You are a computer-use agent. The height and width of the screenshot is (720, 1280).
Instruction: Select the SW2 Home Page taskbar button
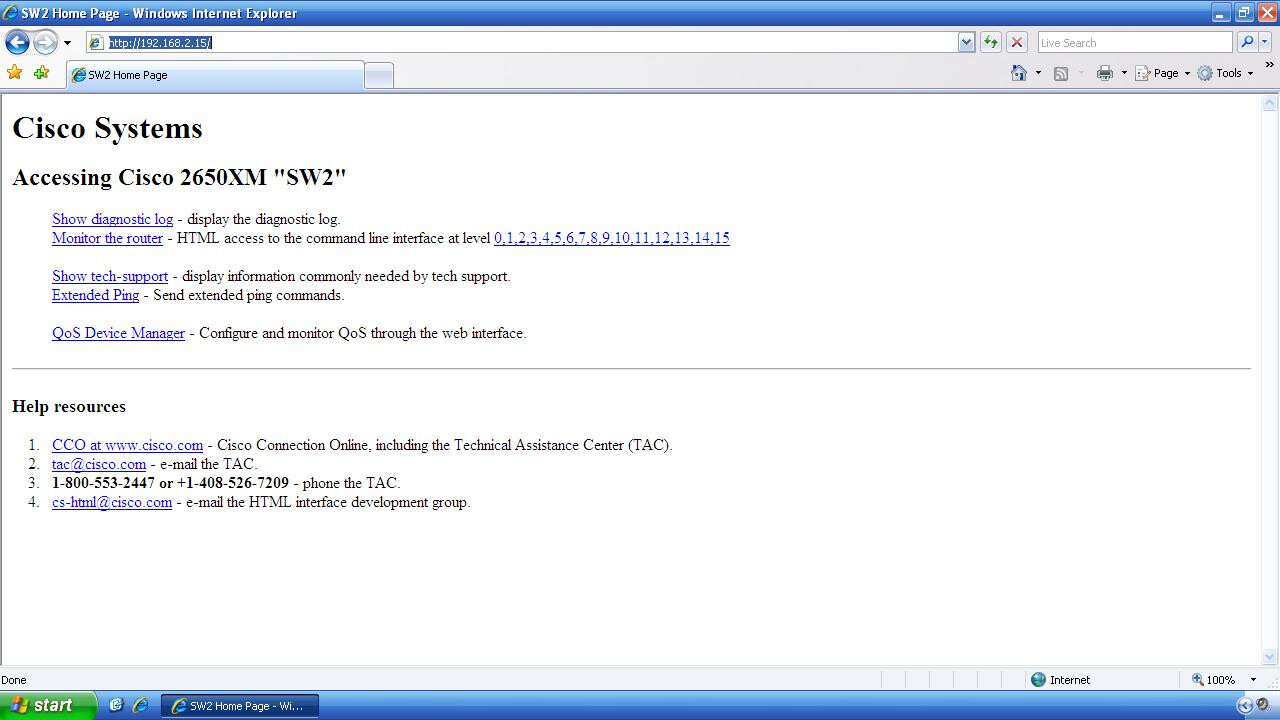tap(240, 705)
